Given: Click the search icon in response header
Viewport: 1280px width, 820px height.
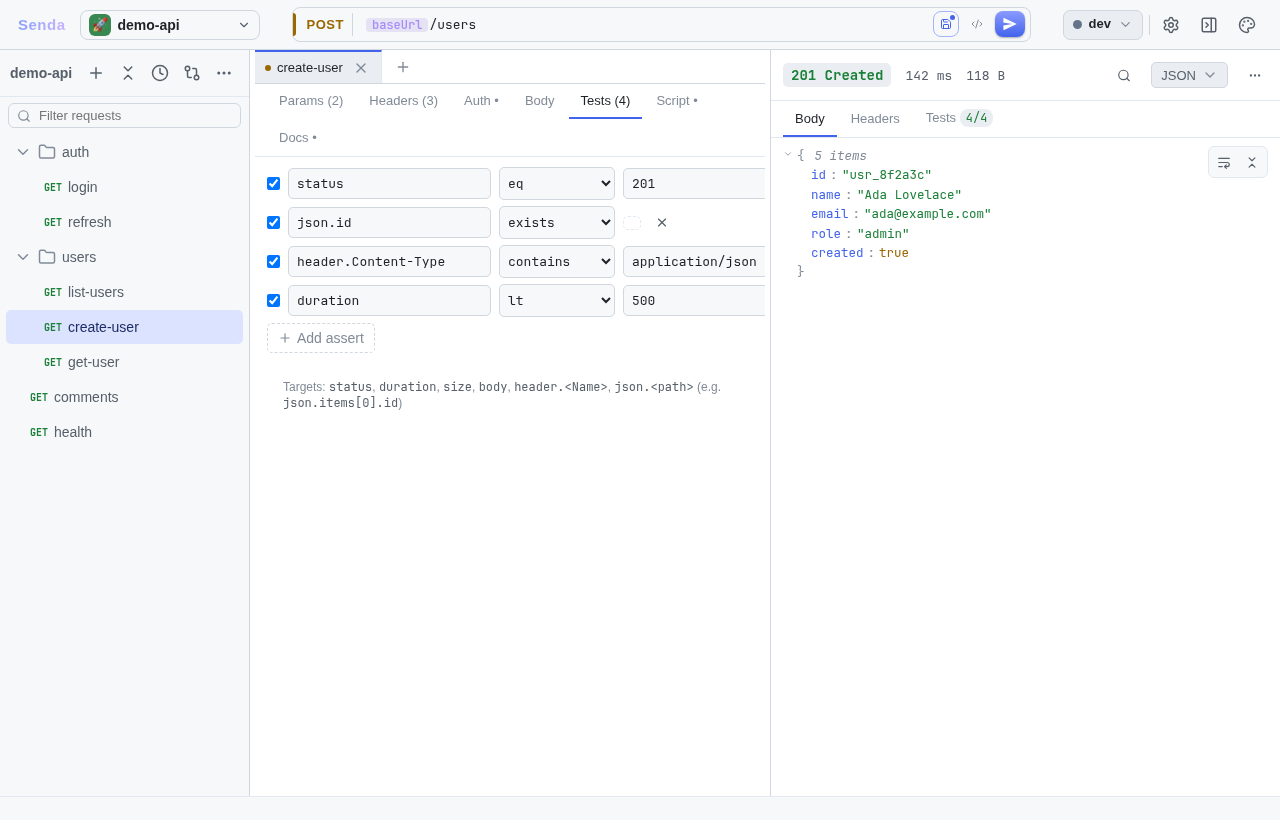Looking at the screenshot, I should (1124, 75).
